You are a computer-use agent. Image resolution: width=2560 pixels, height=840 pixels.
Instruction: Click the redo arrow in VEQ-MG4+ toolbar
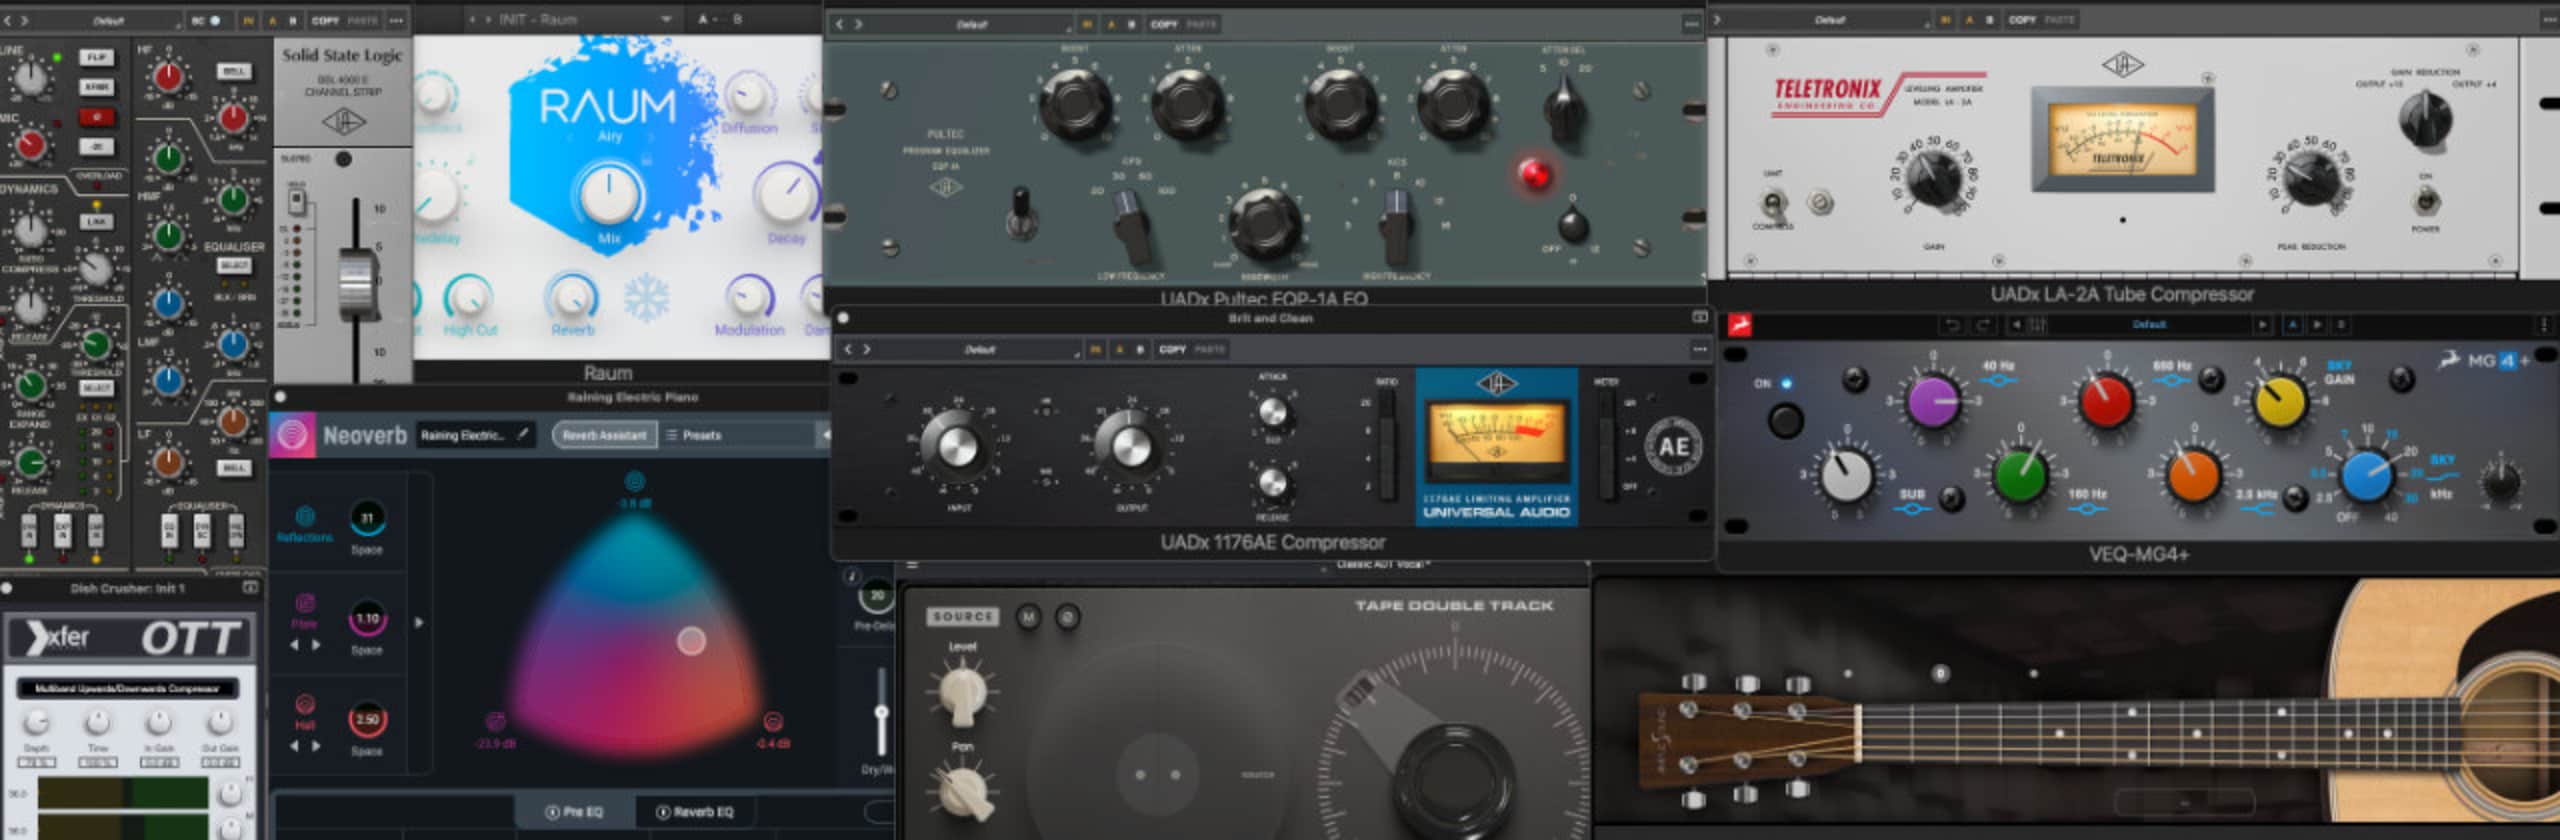point(1982,325)
